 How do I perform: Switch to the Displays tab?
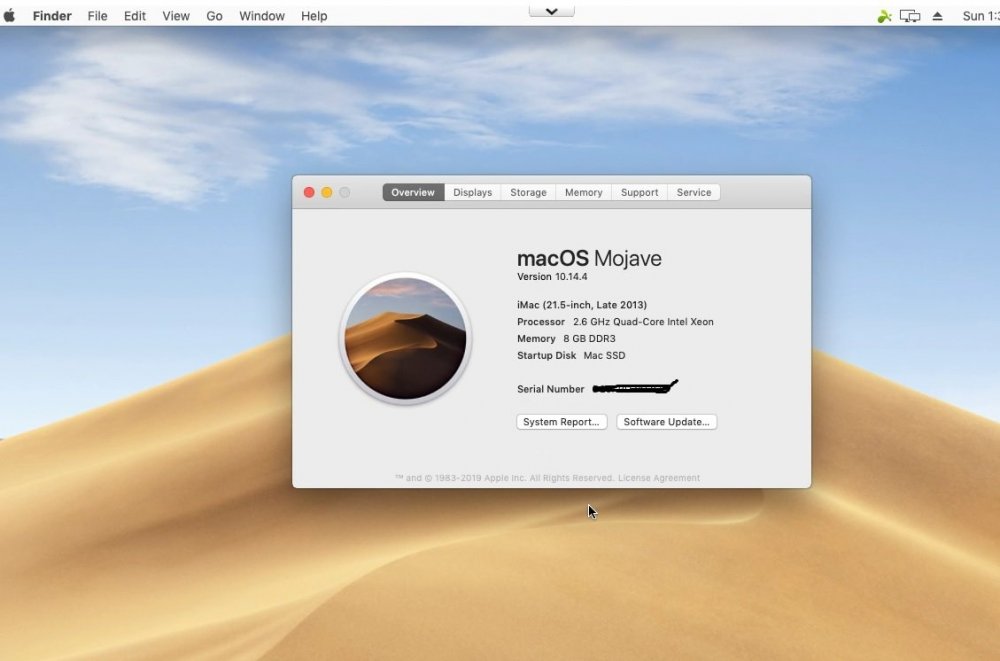(x=473, y=192)
